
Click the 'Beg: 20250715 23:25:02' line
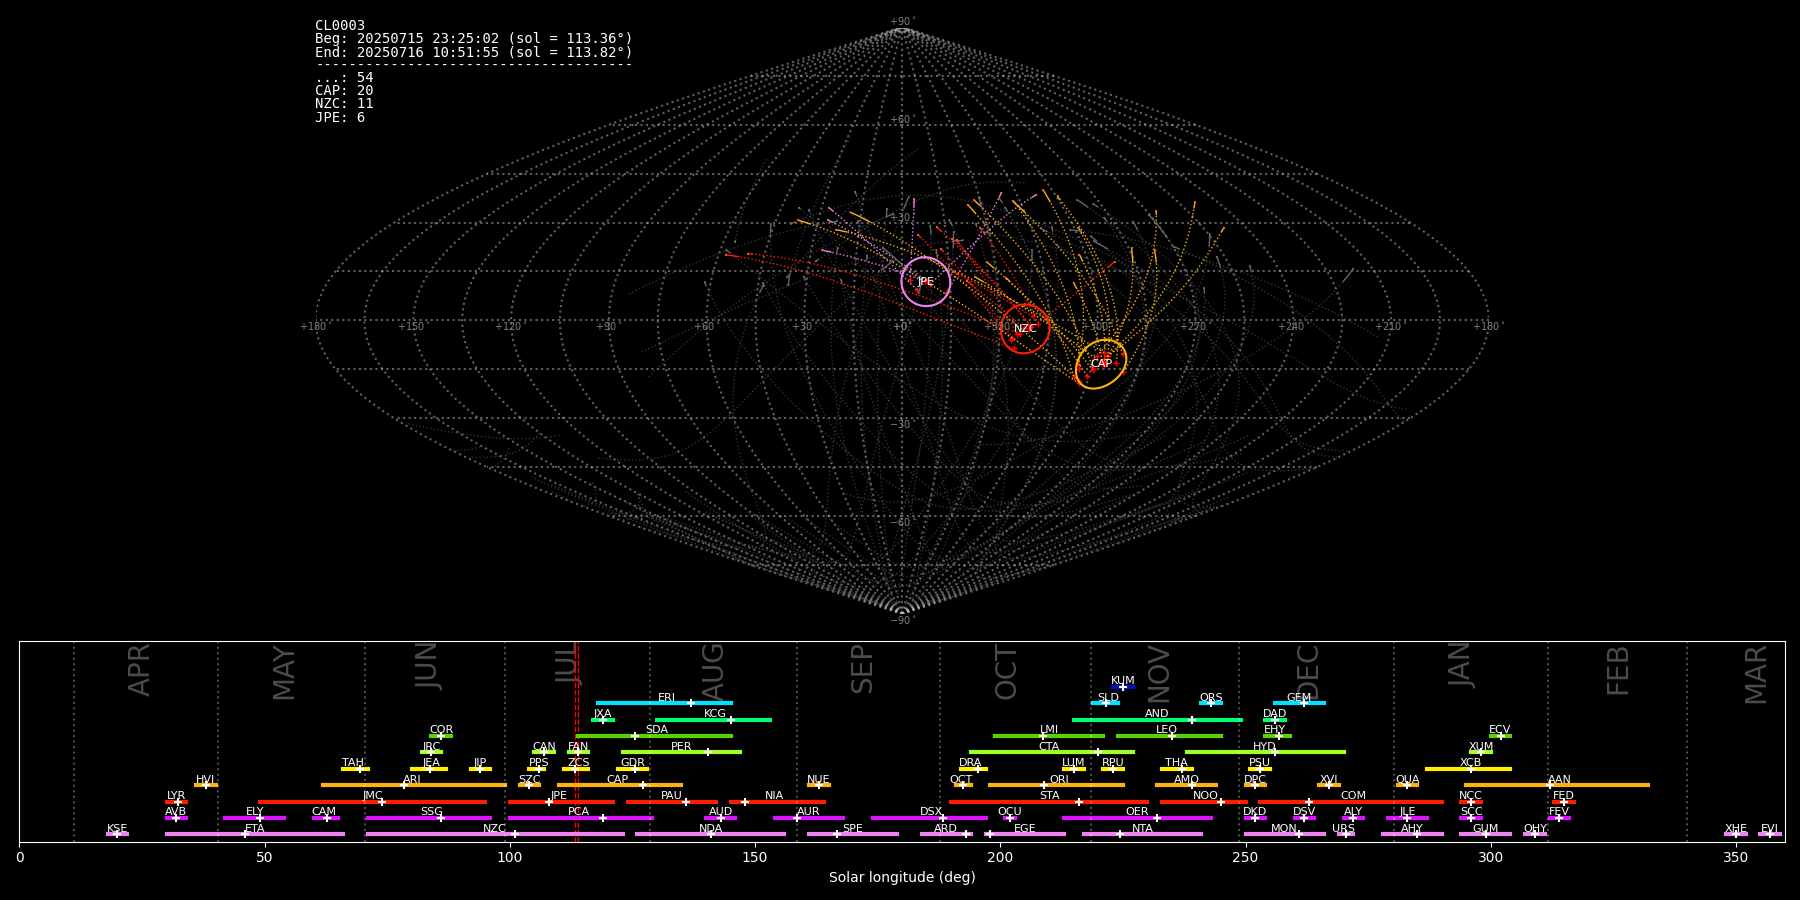[474, 38]
